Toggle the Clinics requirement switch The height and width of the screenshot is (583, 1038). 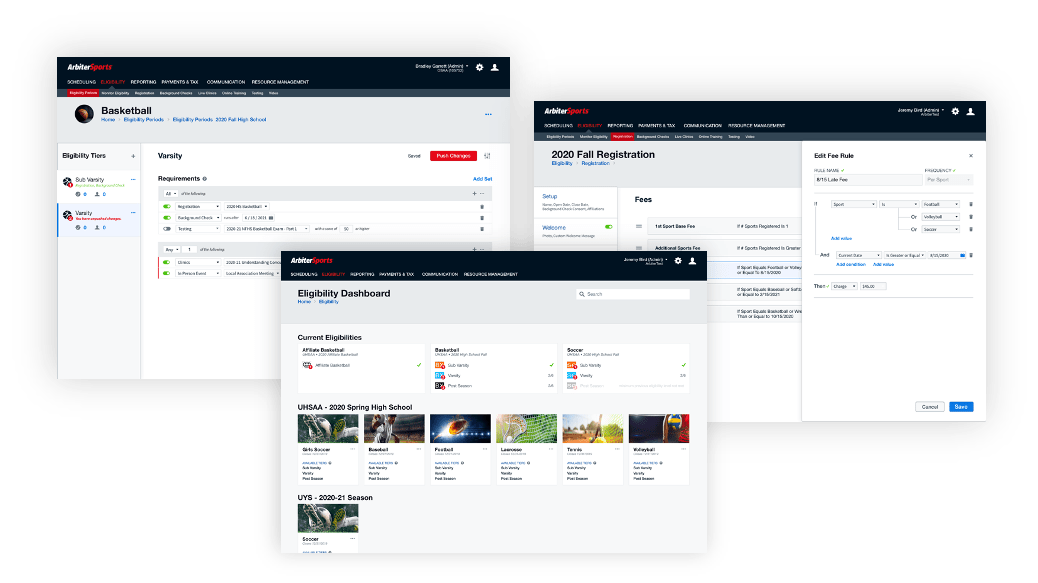pyautogui.click(x=167, y=262)
